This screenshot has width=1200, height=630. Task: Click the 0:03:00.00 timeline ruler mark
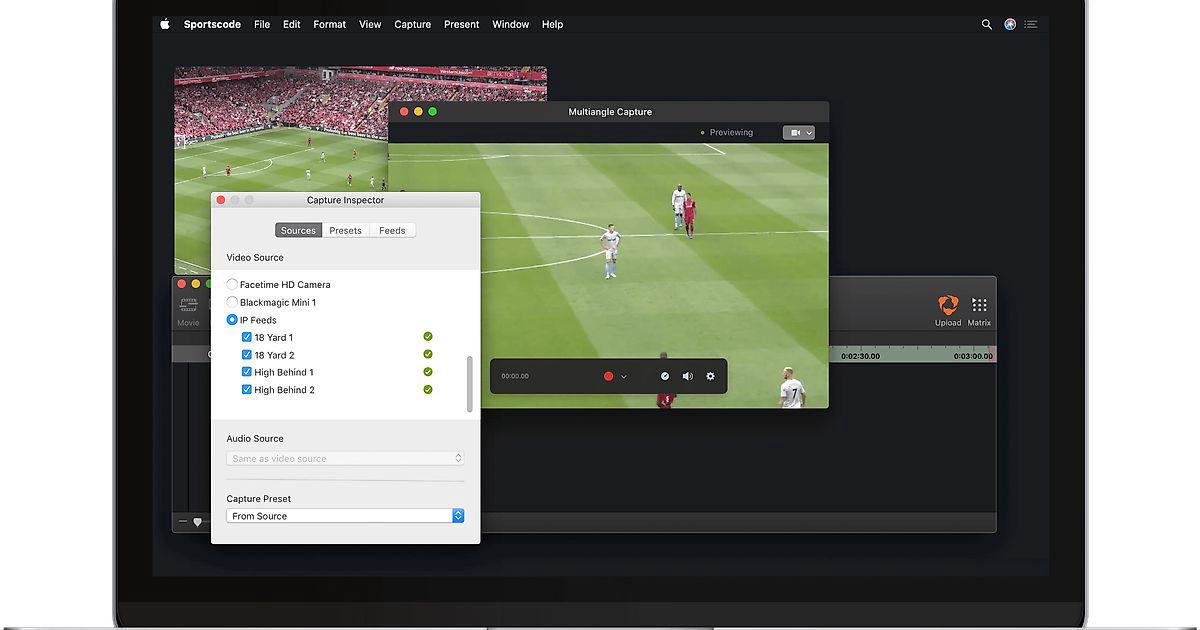click(x=973, y=355)
